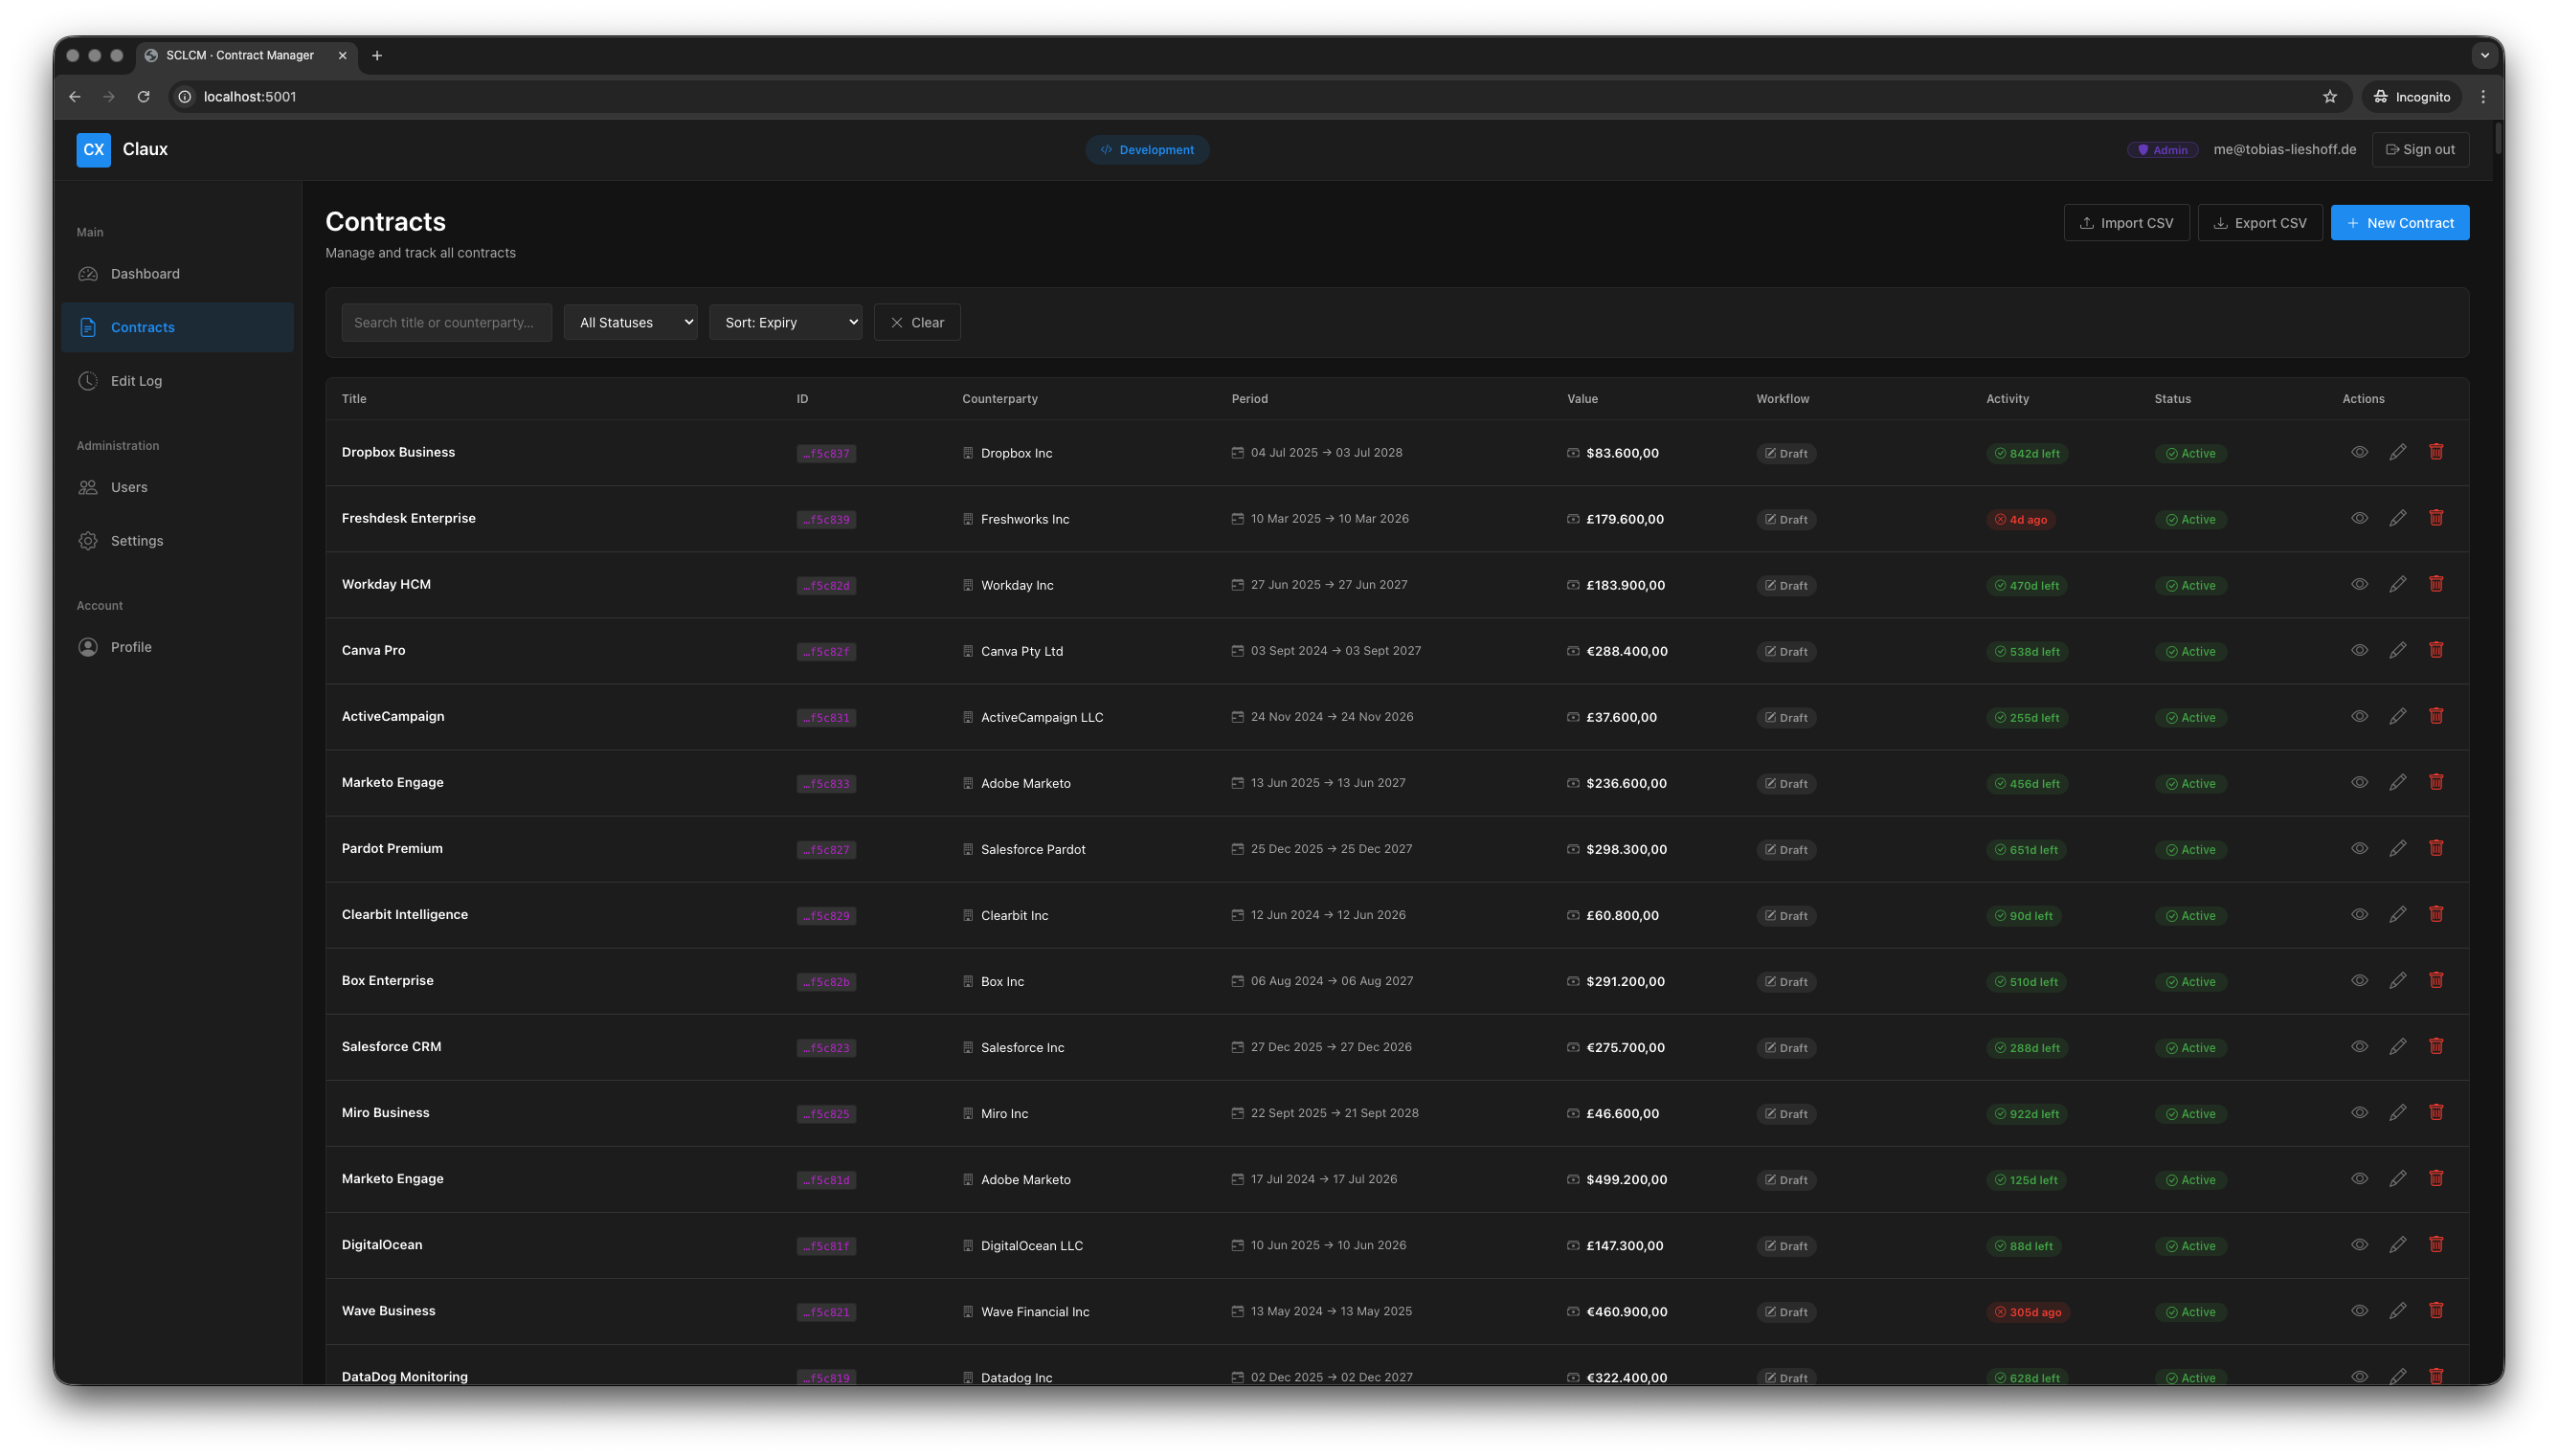View the Miro Business contract details
Screen dimensions: 2558x1456
click(2359, 1112)
